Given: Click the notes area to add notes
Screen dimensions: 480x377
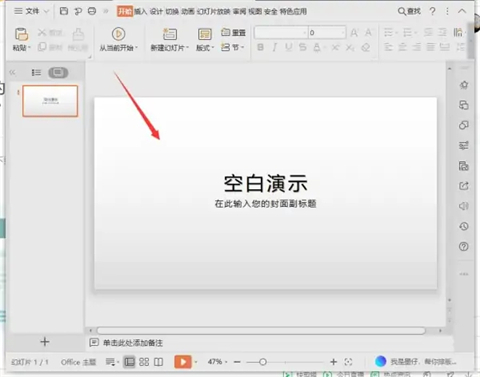Looking at the screenshot, I should pyautogui.click(x=133, y=343).
